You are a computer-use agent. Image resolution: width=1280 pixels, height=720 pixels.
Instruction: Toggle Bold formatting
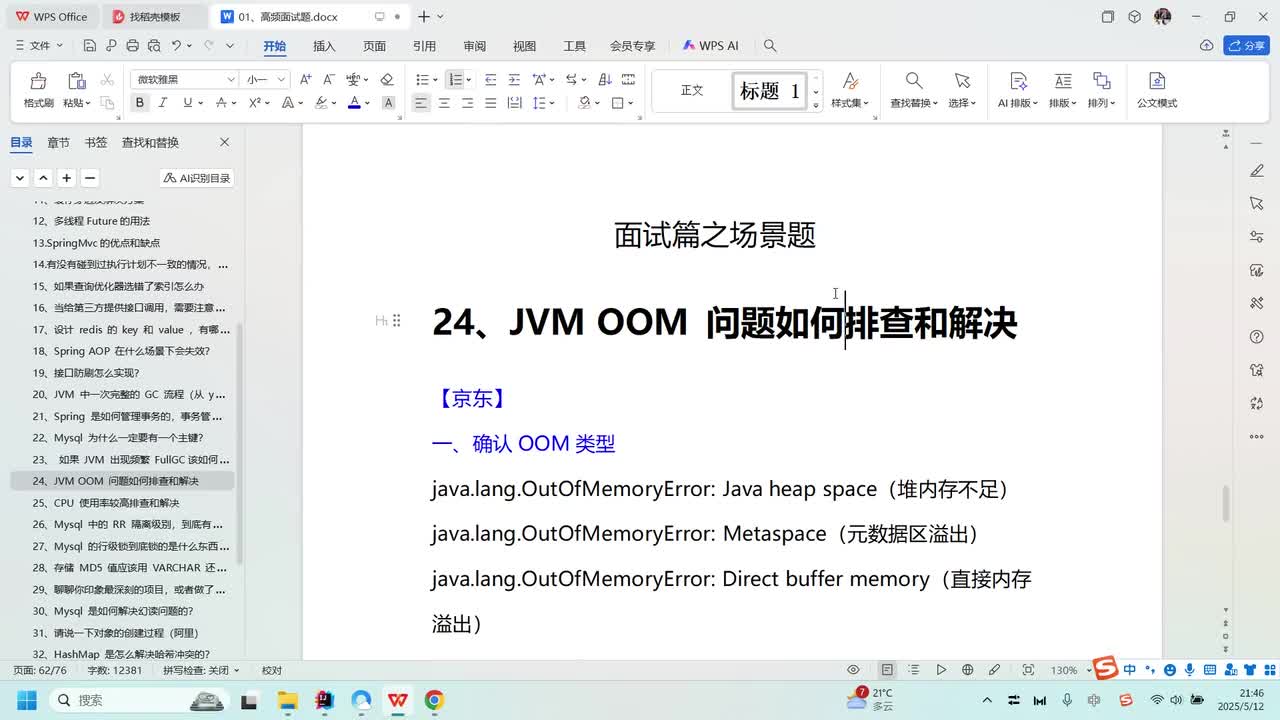click(140, 103)
